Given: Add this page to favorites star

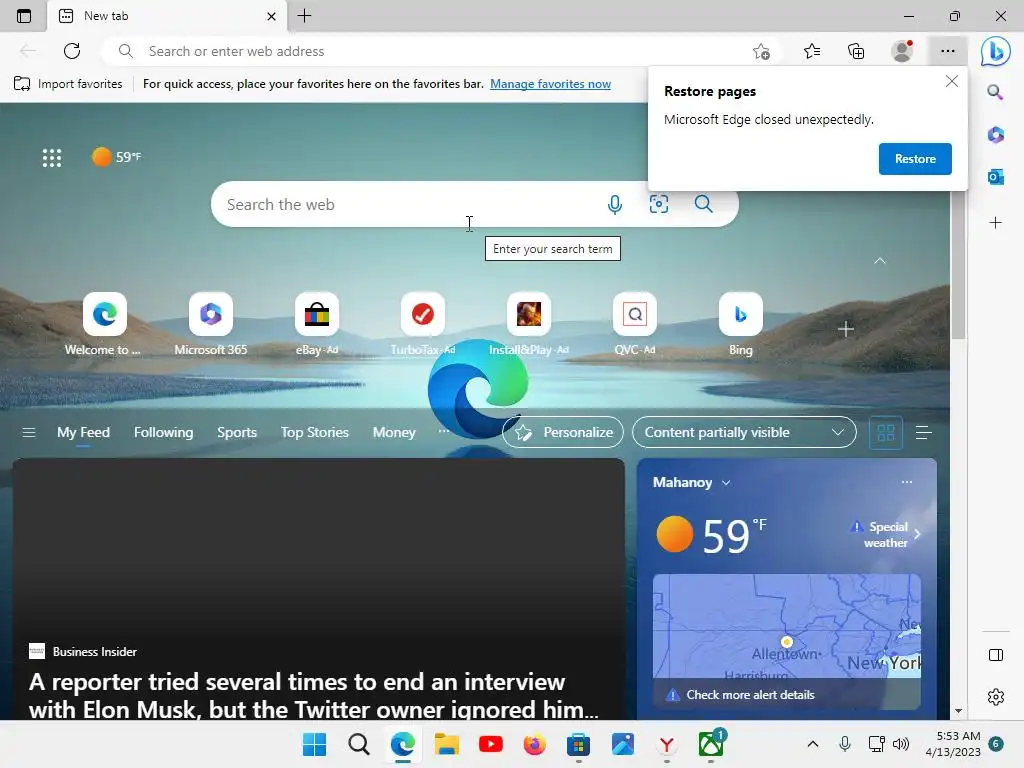Looking at the screenshot, I should 761,51.
